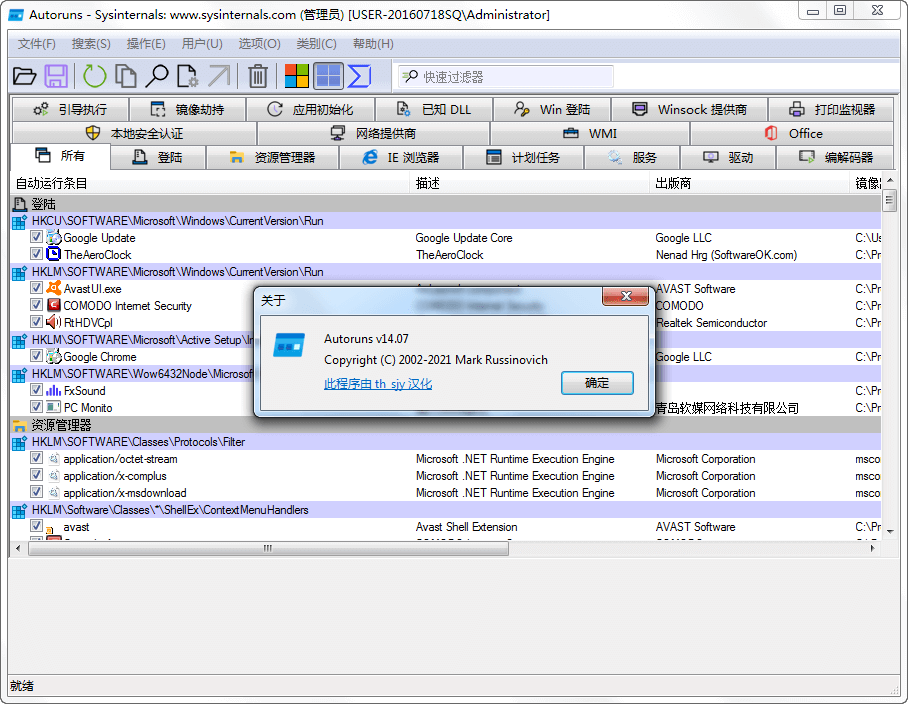Image resolution: width=908 pixels, height=704 pixels.
Task: Switch to the 已知 DLL tab
Action: tap(434, 109)
